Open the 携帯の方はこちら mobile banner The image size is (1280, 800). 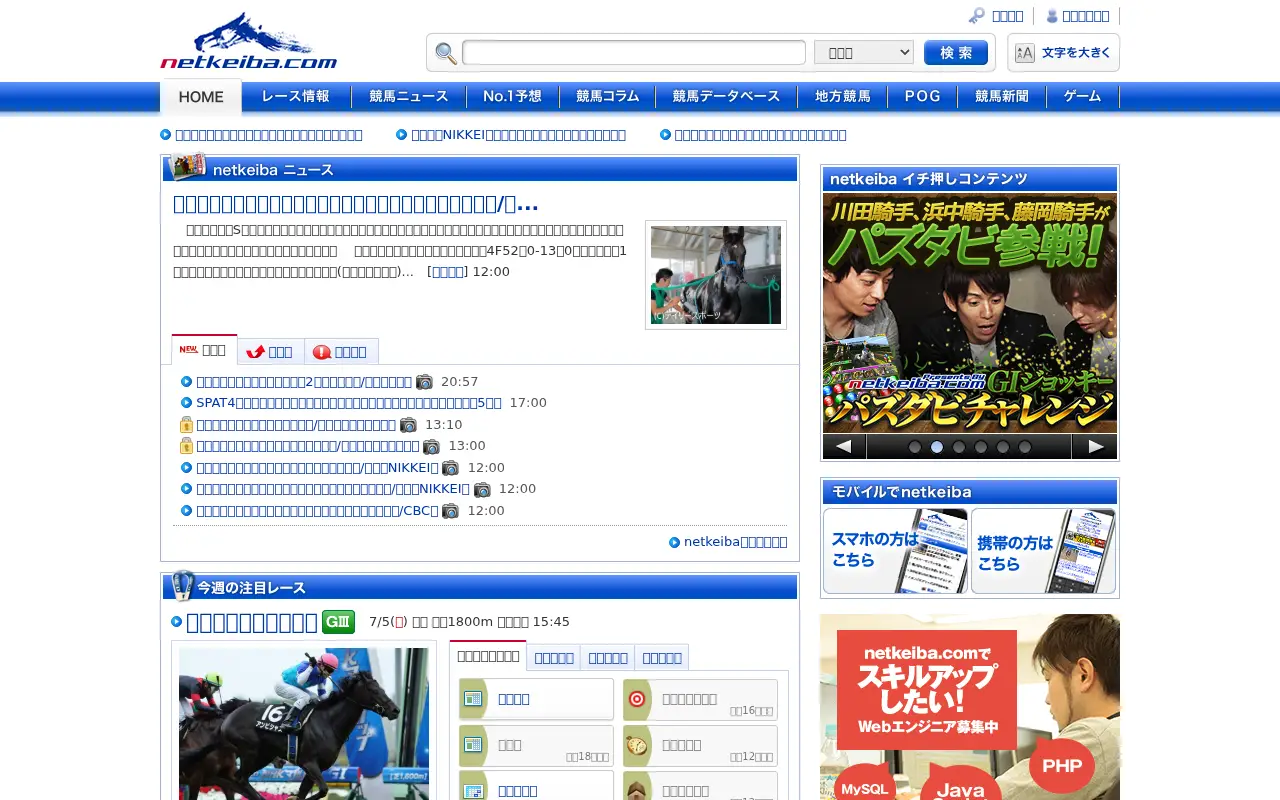1043,551
